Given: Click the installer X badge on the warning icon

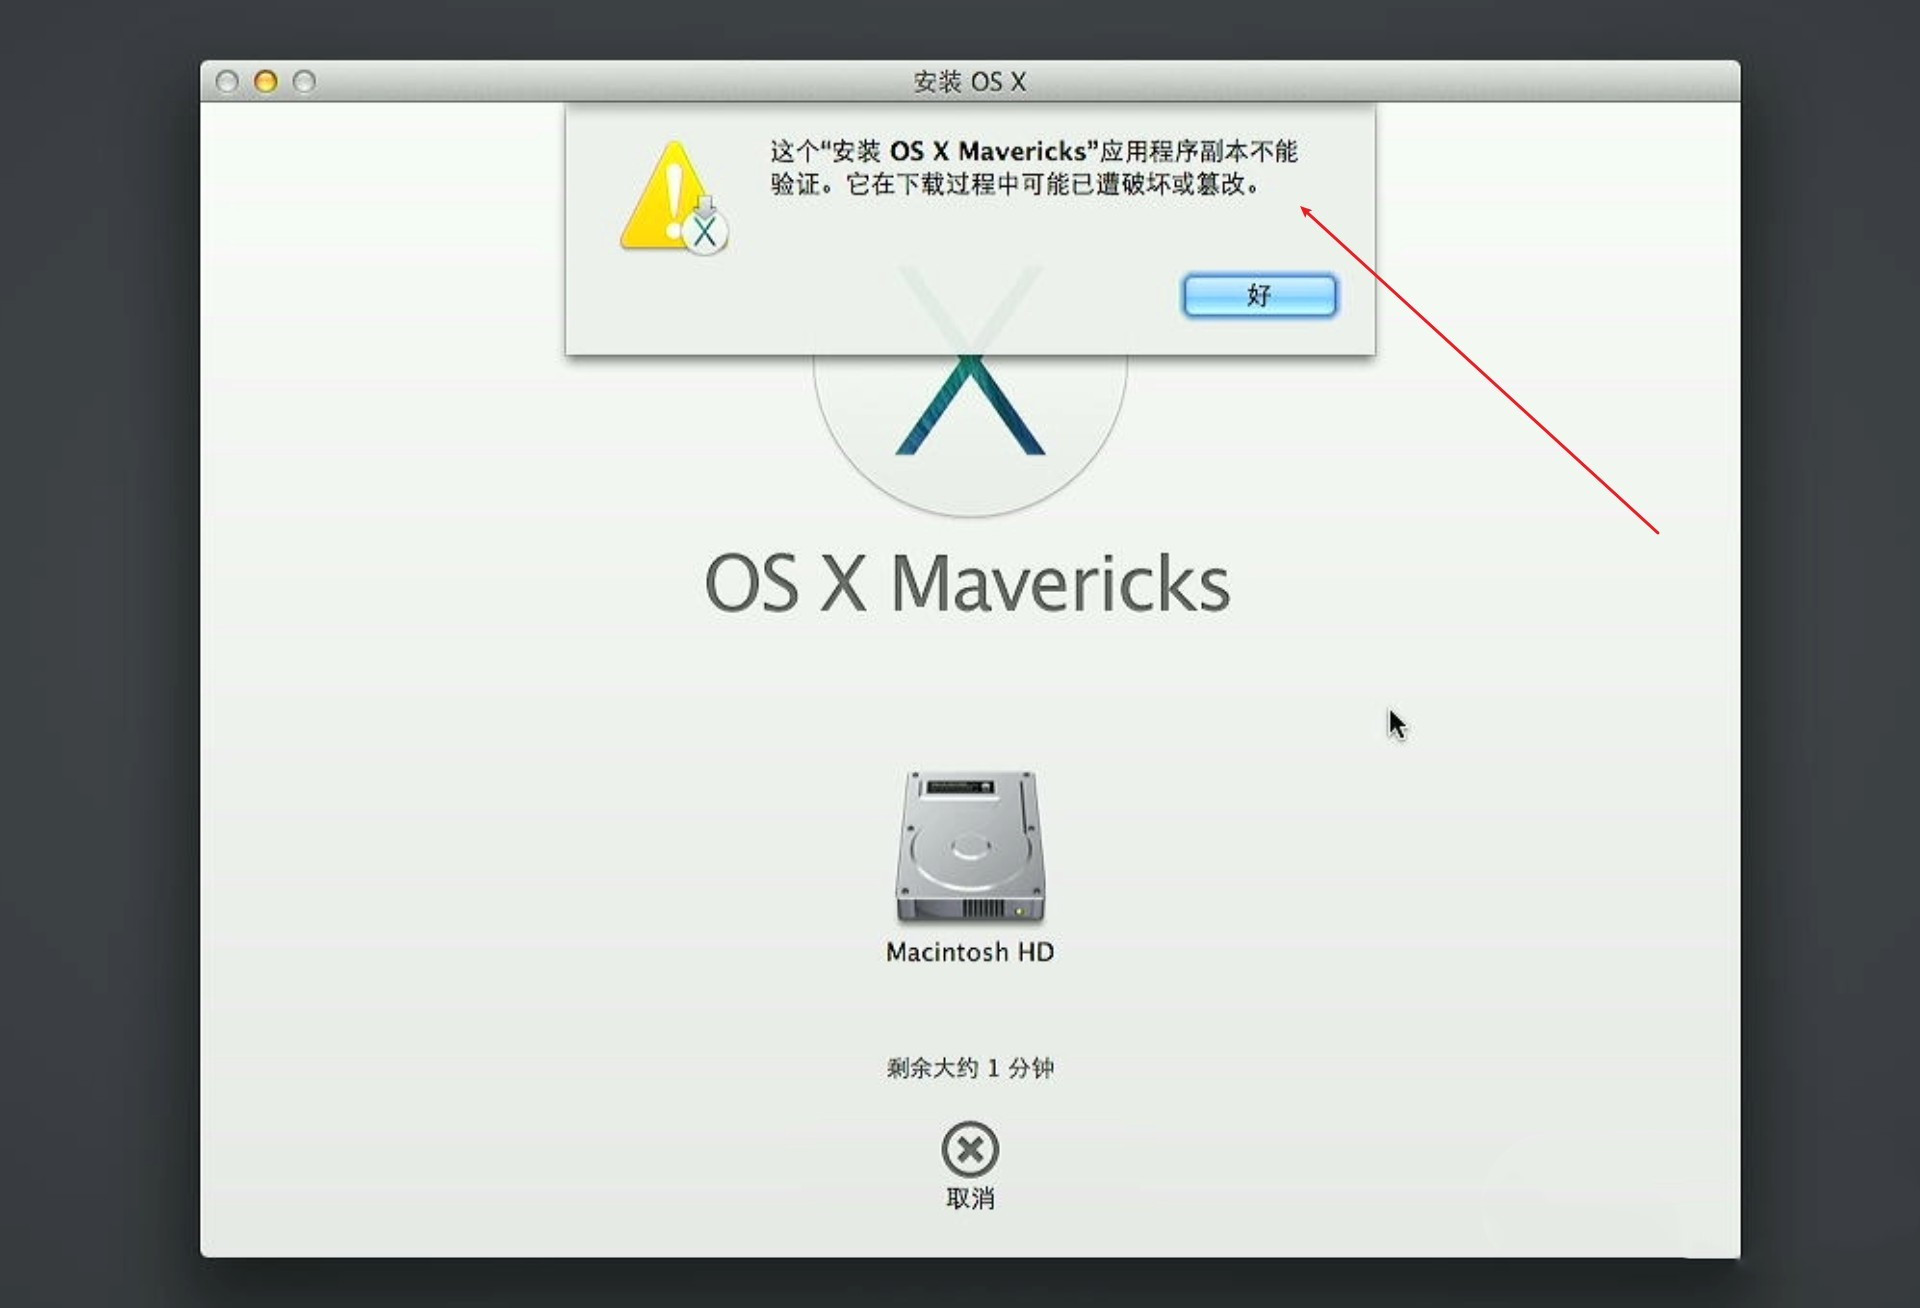Looking at the screenshot, I should pyautogui.click(x=706, y=233).
